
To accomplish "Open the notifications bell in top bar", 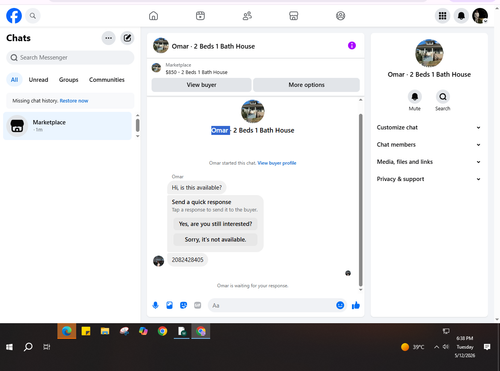I will pos(461,16).
